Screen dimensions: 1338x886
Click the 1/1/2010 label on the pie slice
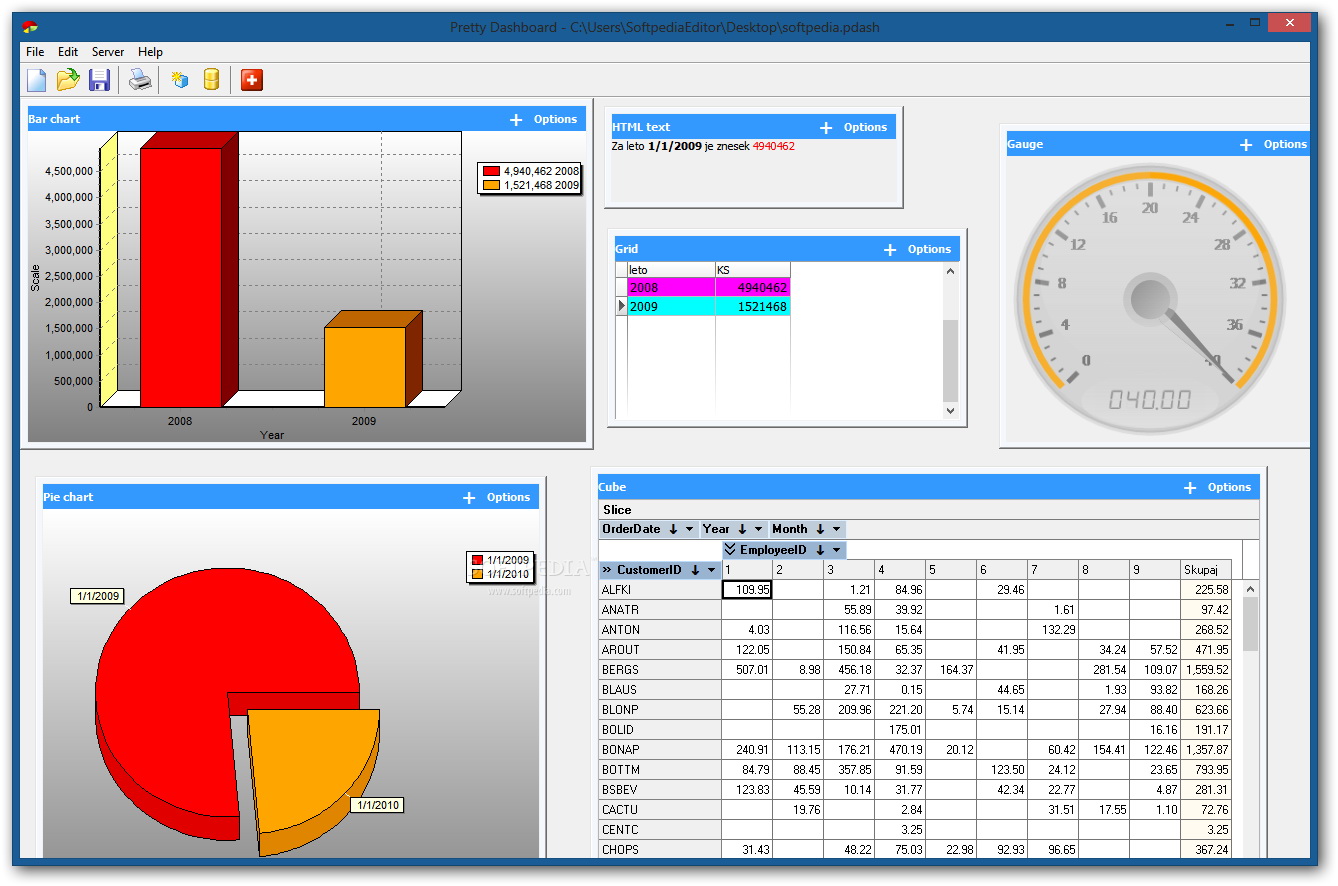click(377, 805)
